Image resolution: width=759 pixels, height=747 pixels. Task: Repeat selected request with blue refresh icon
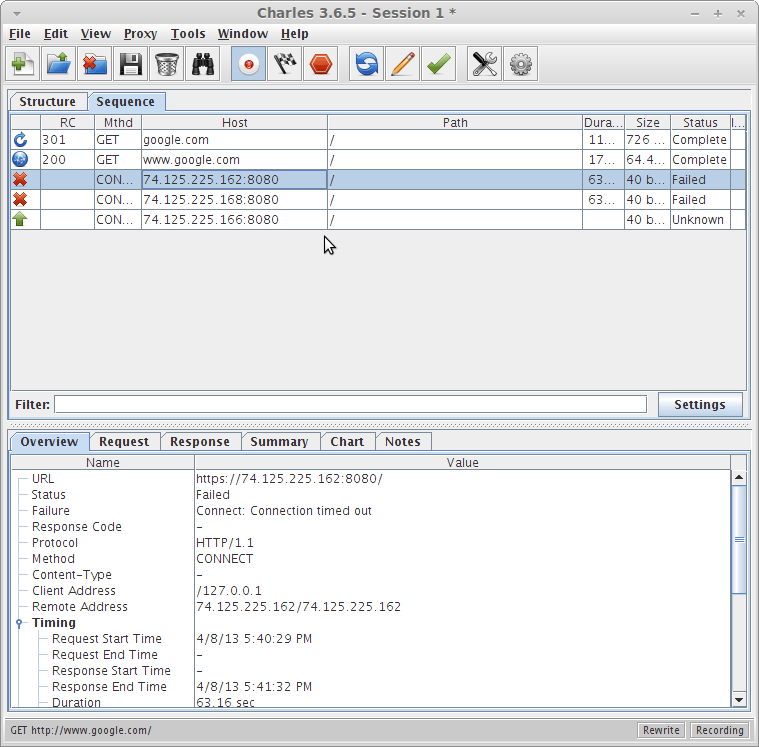pos(366,63)
